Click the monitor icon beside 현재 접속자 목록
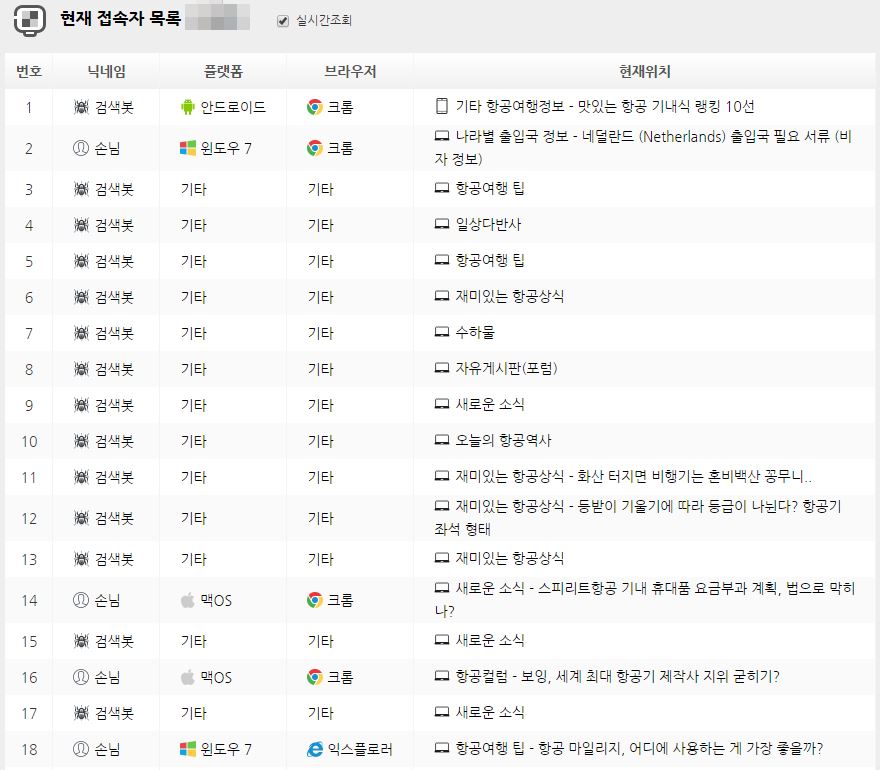The height and width of the screenshot is (770, 880). 30,20
